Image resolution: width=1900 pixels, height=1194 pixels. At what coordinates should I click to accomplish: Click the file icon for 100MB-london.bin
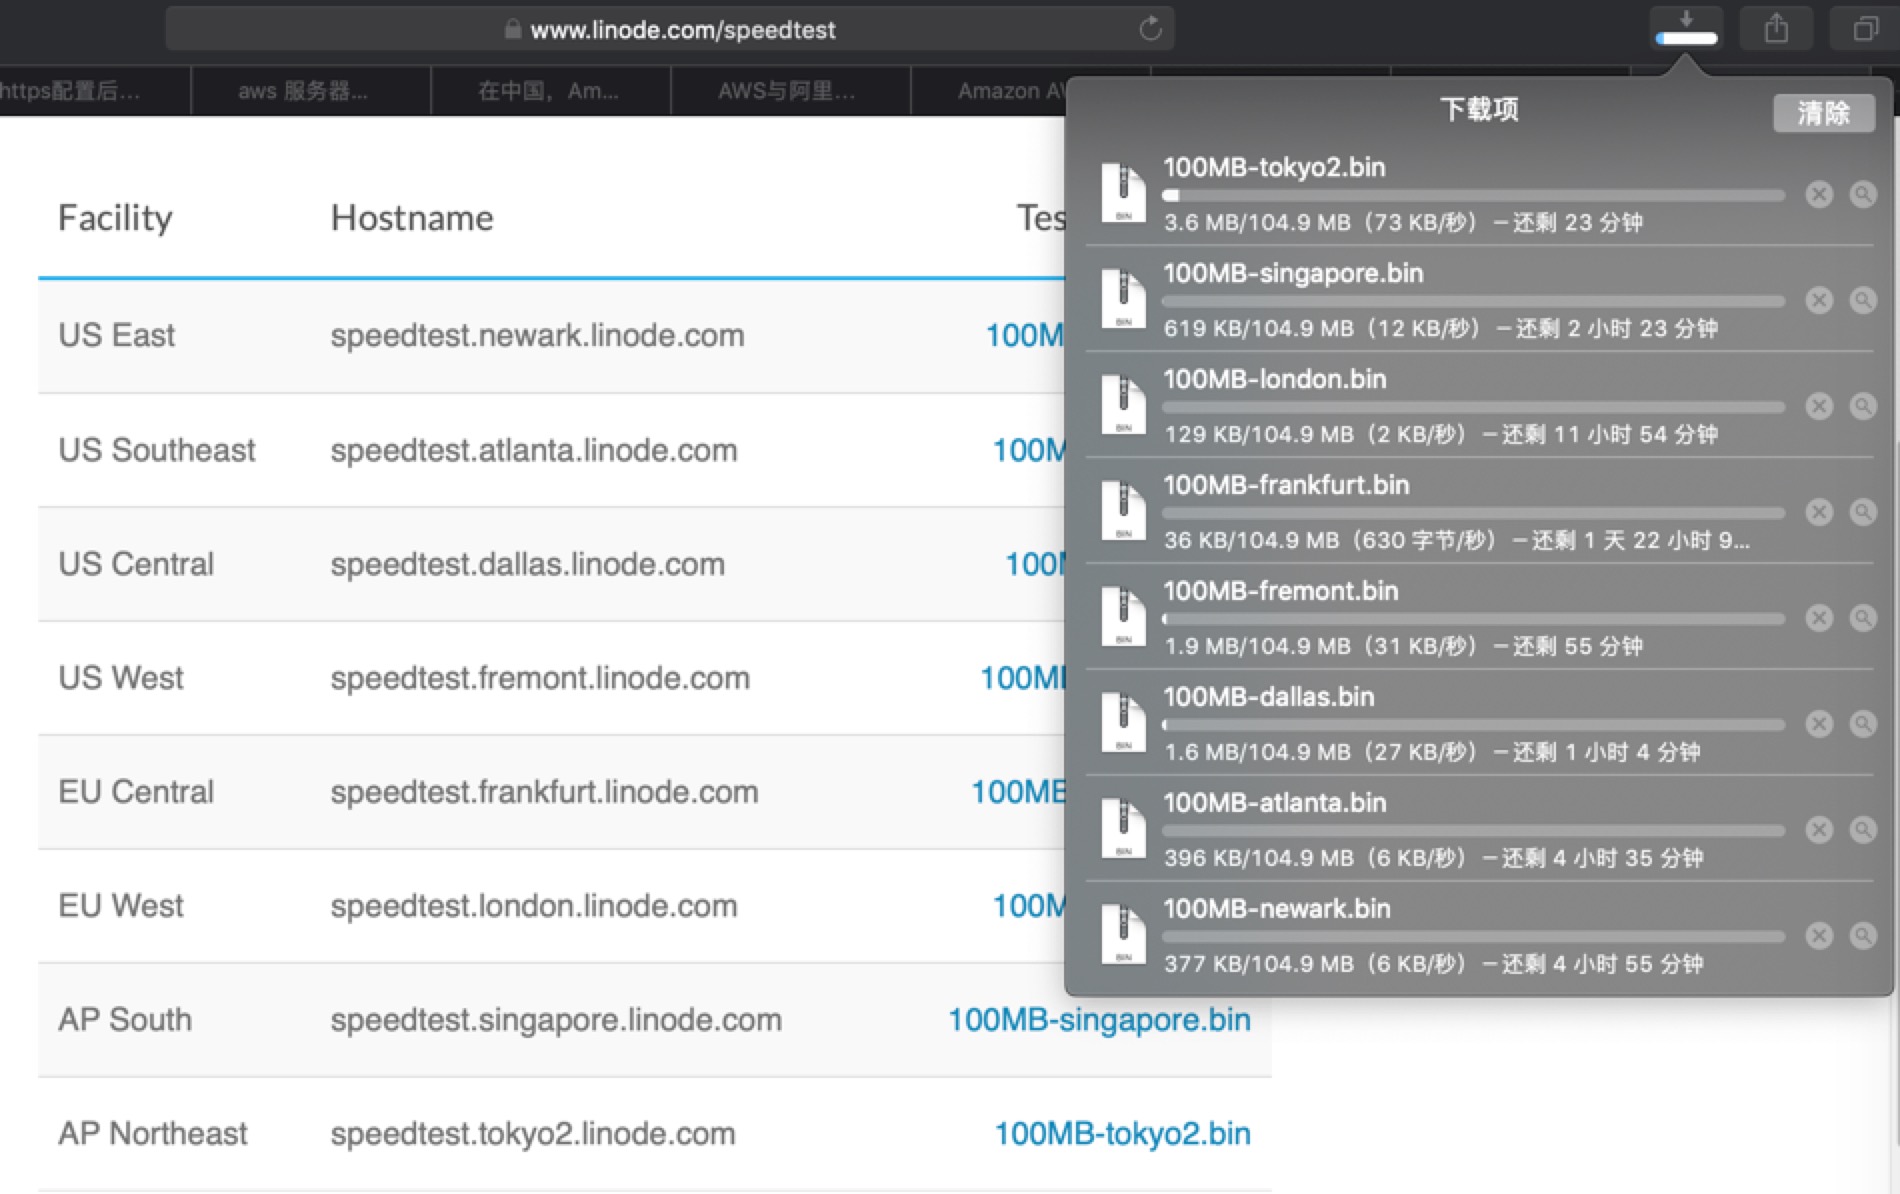pos(1123,405)
